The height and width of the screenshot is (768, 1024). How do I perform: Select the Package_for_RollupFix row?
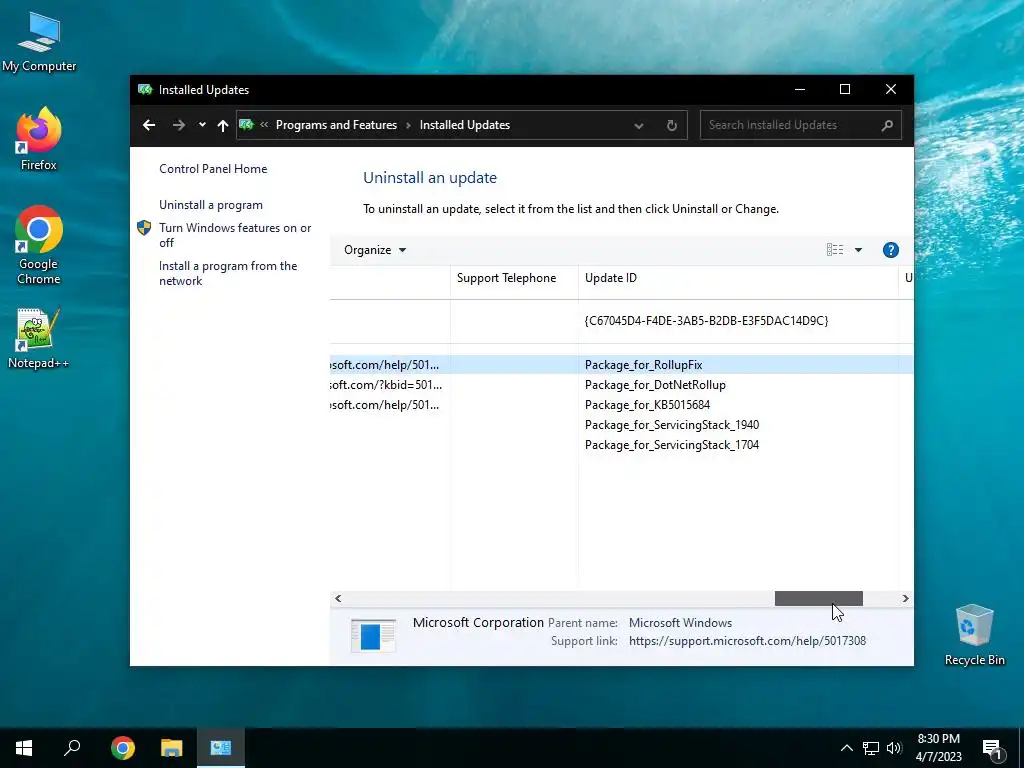(621, 364)
